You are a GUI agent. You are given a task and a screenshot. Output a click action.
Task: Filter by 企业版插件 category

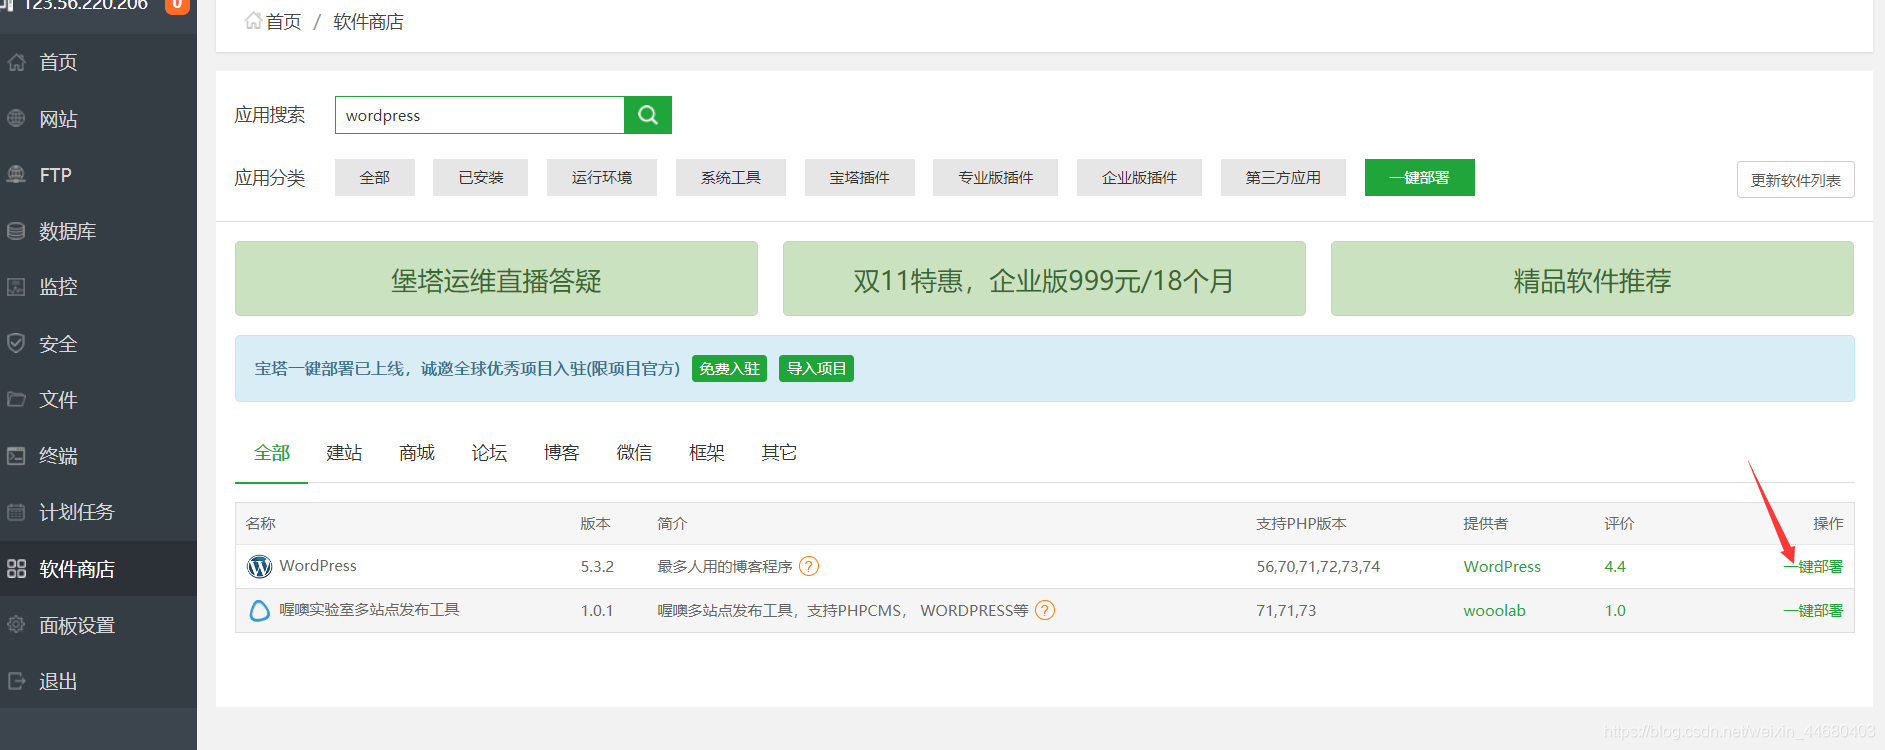tap(1140, 177)
